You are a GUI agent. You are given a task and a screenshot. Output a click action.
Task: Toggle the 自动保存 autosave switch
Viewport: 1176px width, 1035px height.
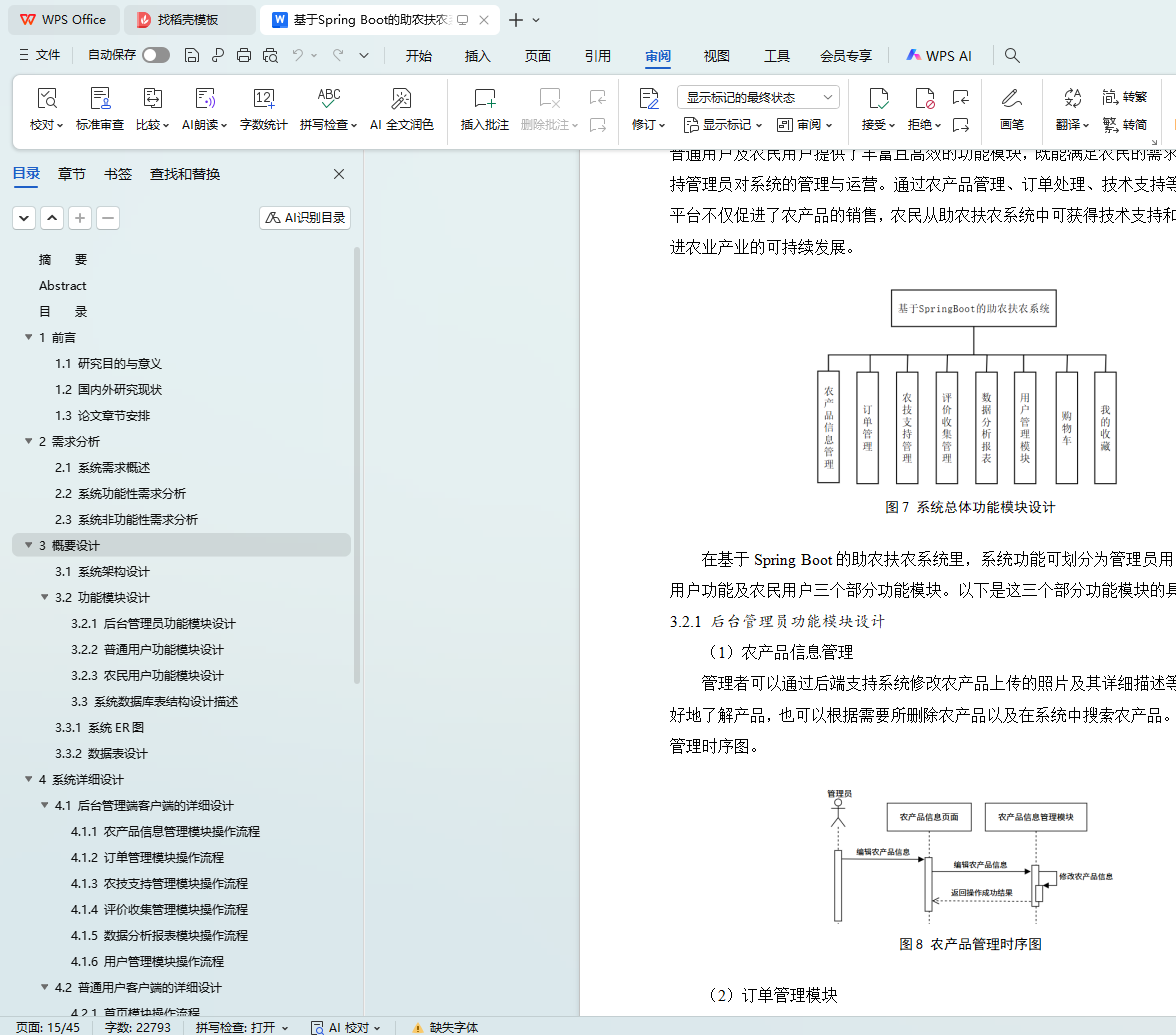(156, 56)
